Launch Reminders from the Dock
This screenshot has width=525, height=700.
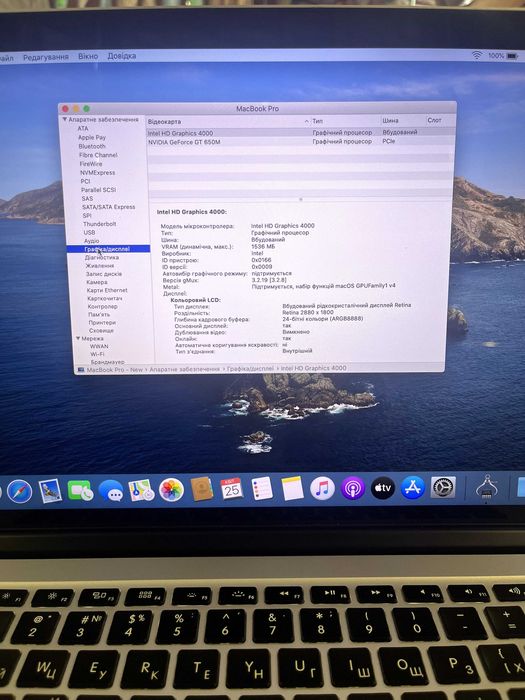click(x=262, y=488)
